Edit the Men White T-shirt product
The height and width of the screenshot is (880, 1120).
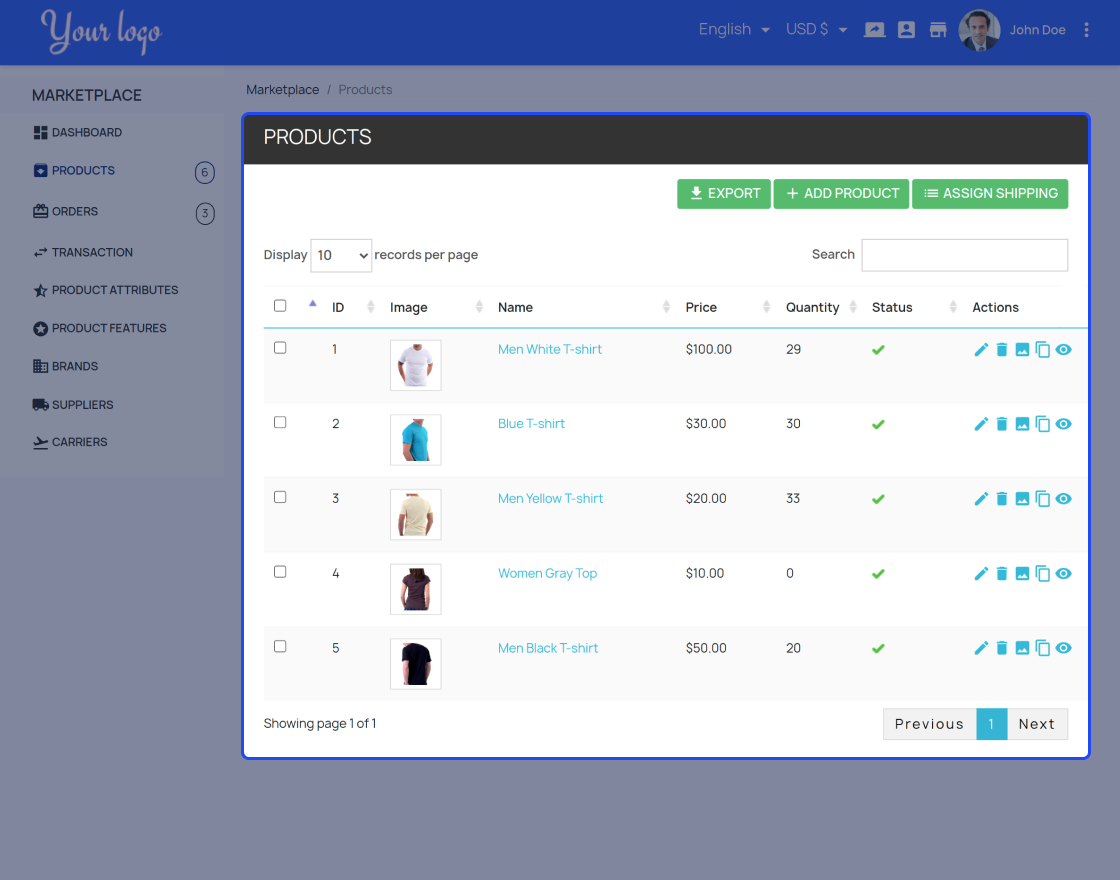pyautogui.click(x=981, y=349)
